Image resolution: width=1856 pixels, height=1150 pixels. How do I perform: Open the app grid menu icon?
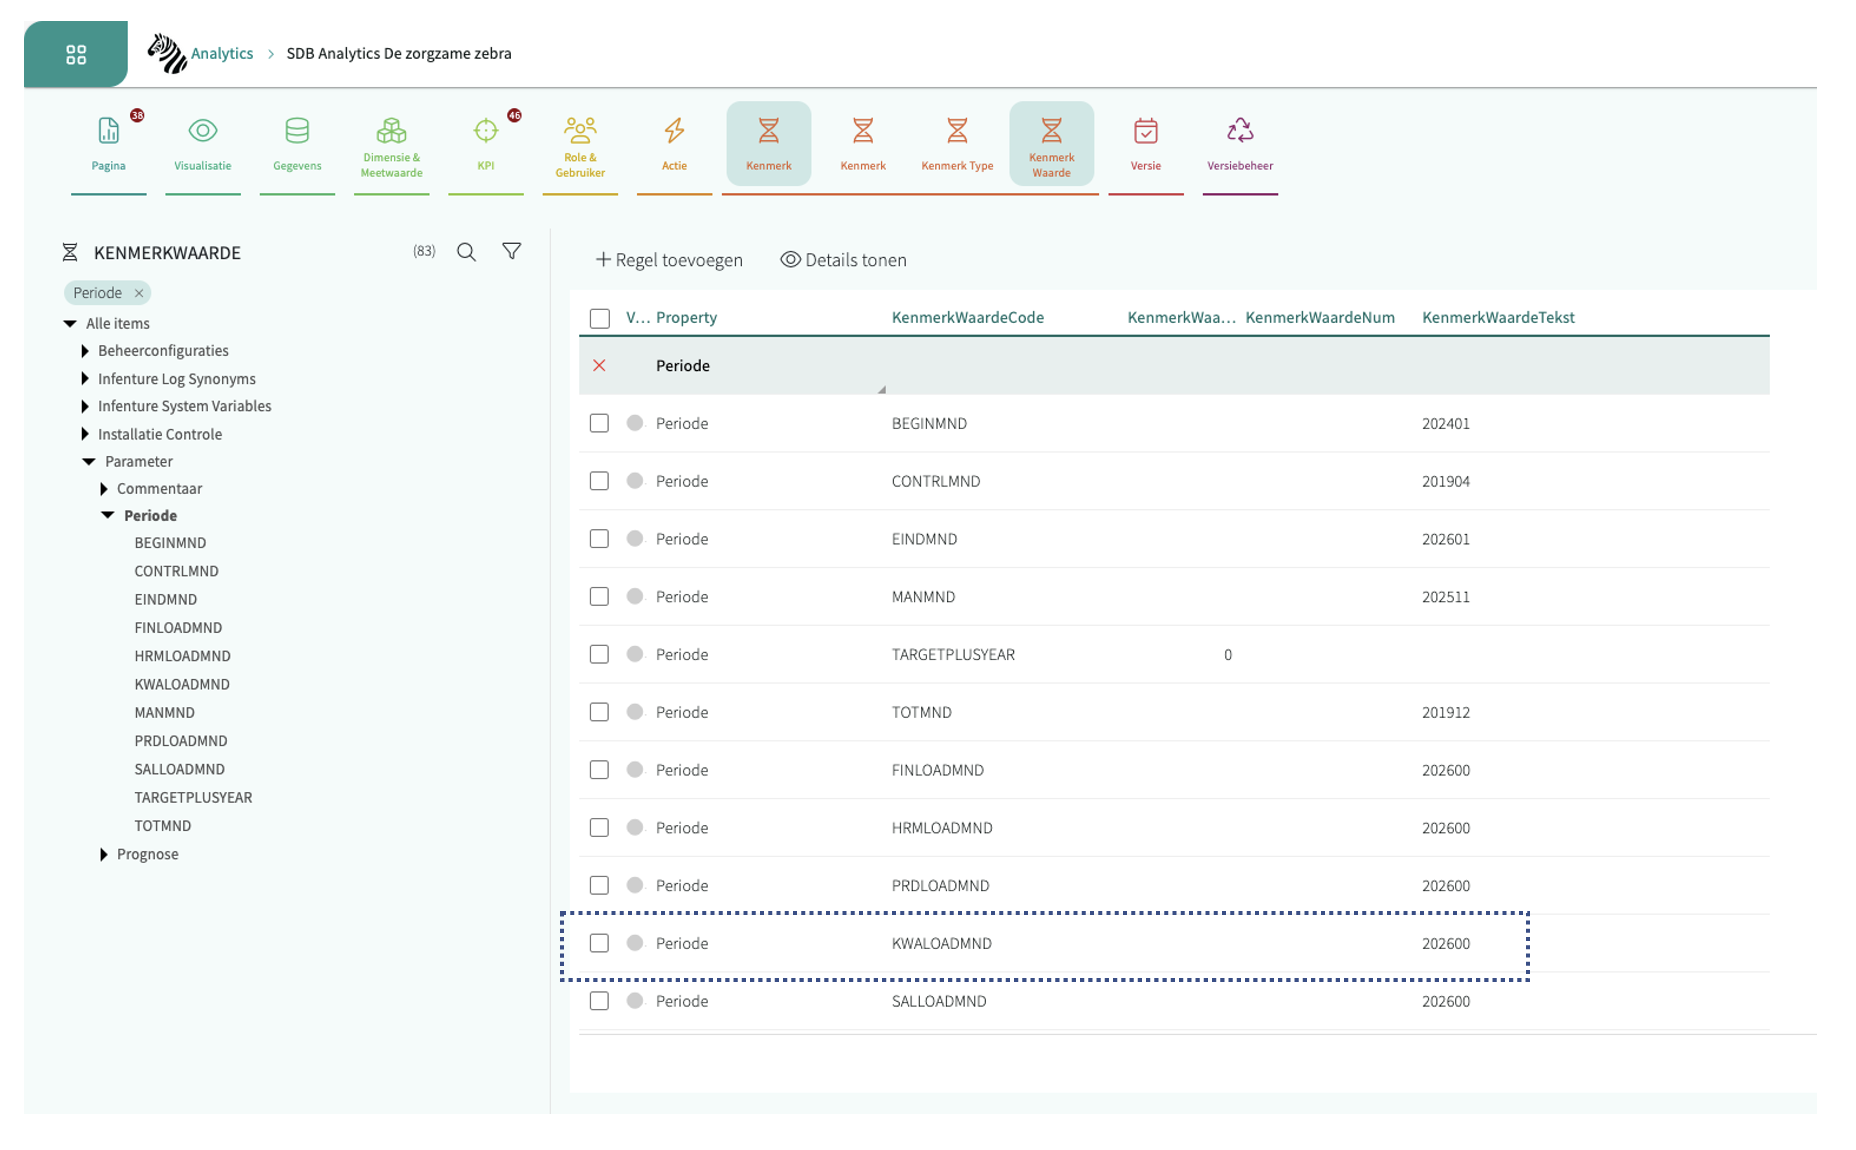[76, 55]
